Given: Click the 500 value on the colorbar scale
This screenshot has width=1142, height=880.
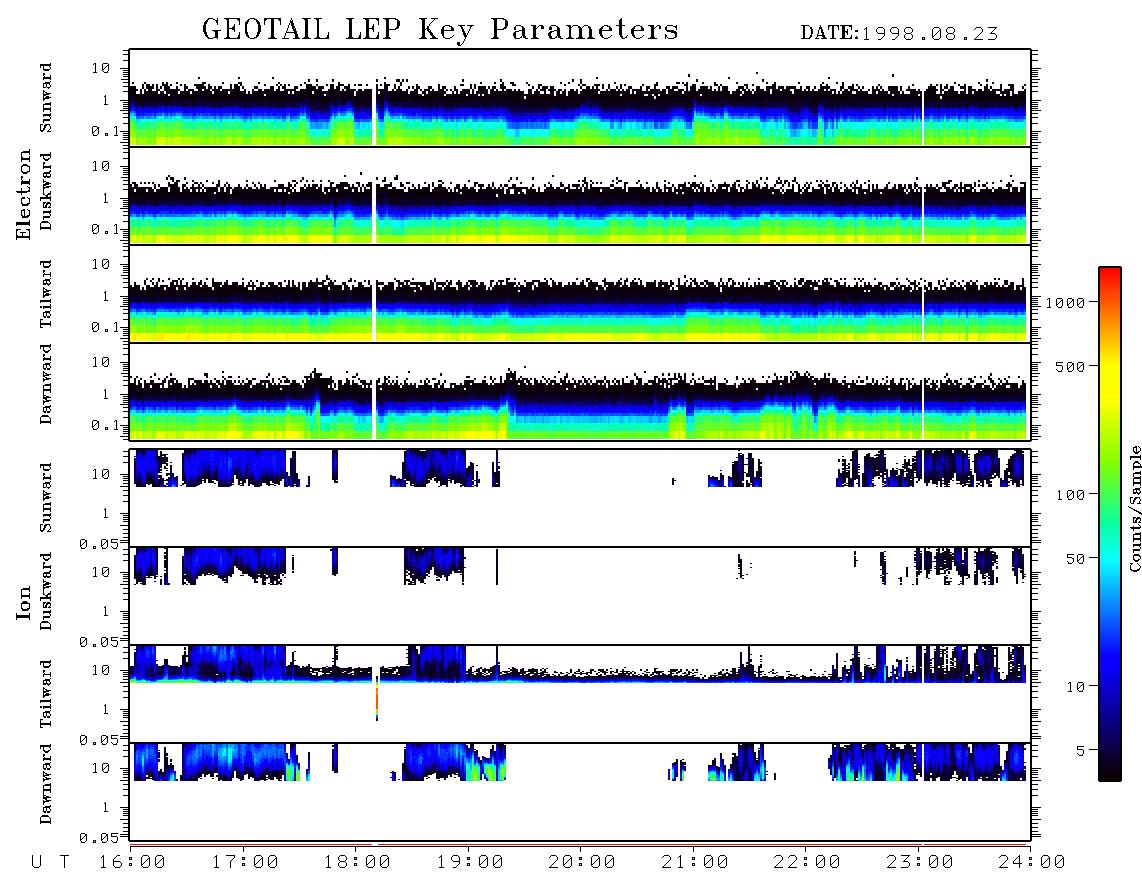Looking at the screenshot, I should click(x=1071, y=366).
